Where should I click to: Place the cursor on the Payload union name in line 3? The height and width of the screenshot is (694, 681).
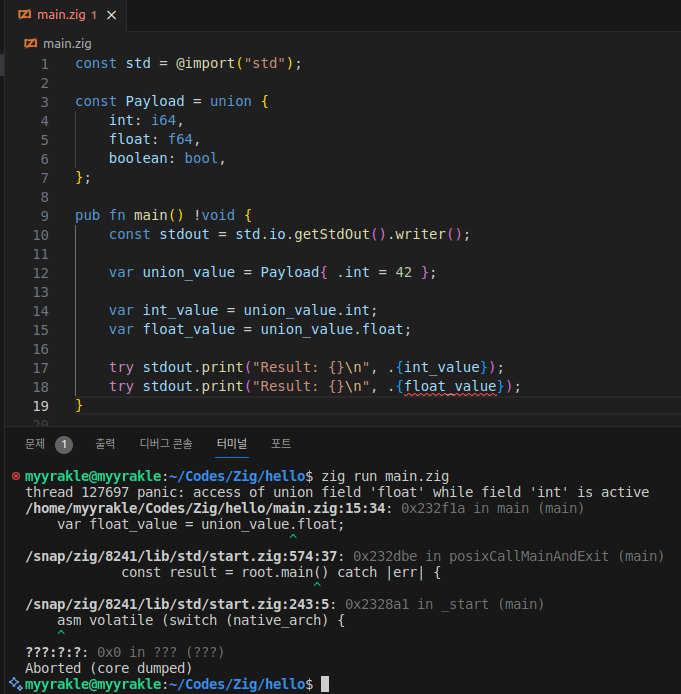(x=155, y=101)
